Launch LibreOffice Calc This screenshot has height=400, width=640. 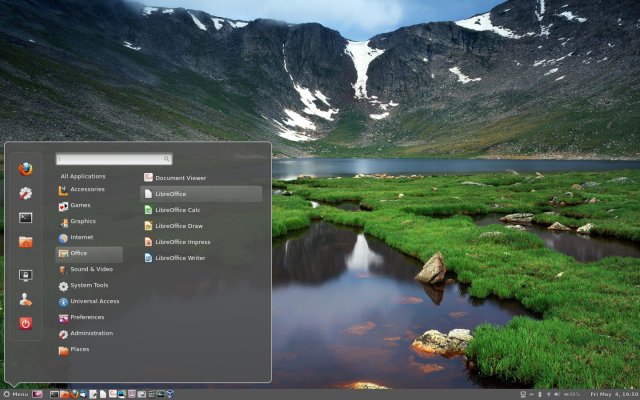tap(177, 210)
